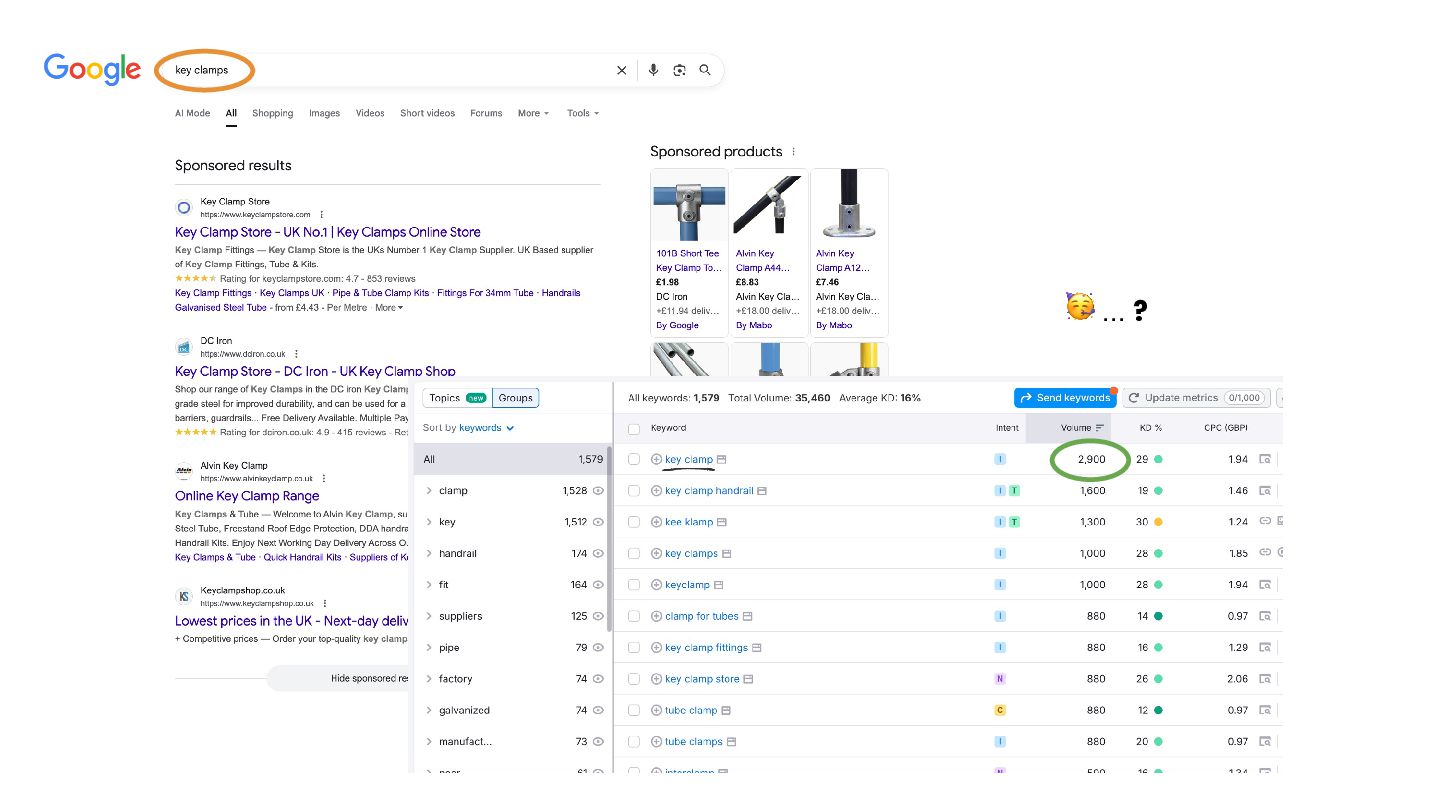
Task: Open 'Key Clamp Store - UK No.1' result link
Action: [327, 232]
